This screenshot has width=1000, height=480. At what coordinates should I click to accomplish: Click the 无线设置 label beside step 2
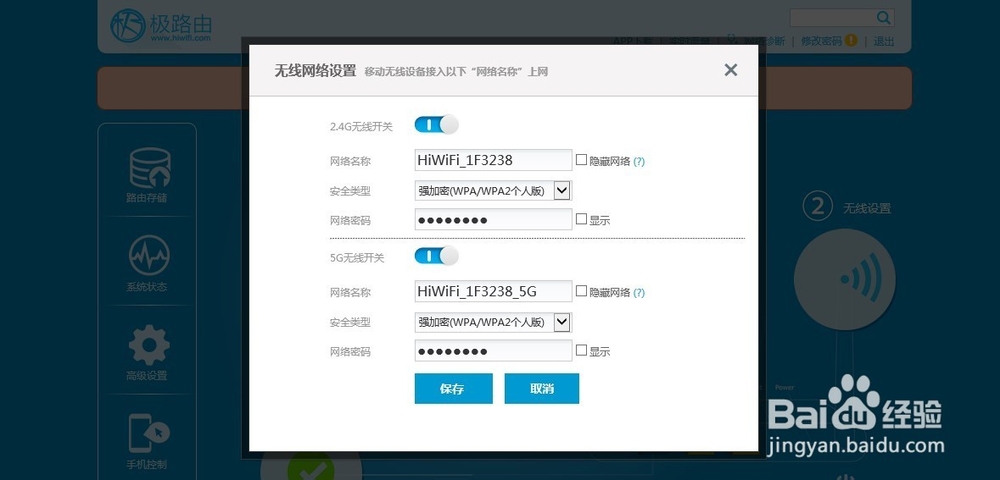coord(867,208)
